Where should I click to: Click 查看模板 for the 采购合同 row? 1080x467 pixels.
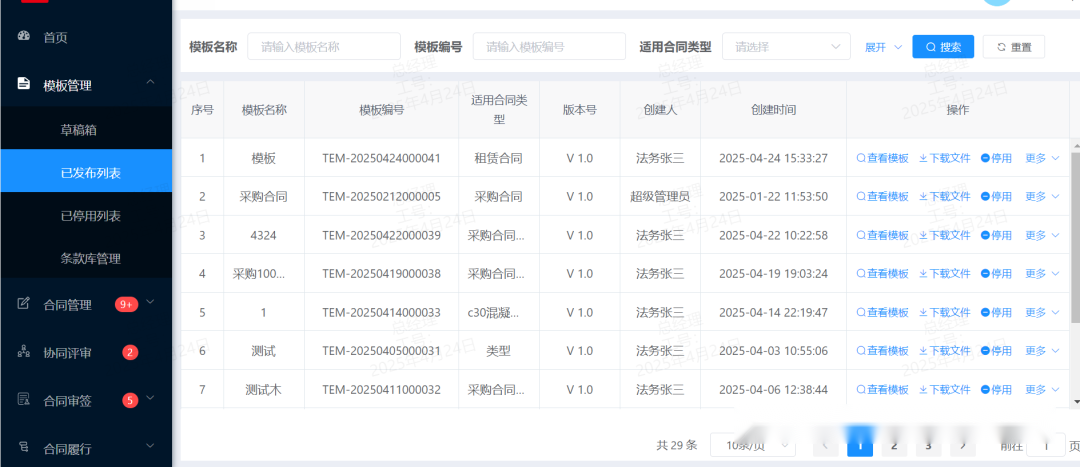pos(882,197)
